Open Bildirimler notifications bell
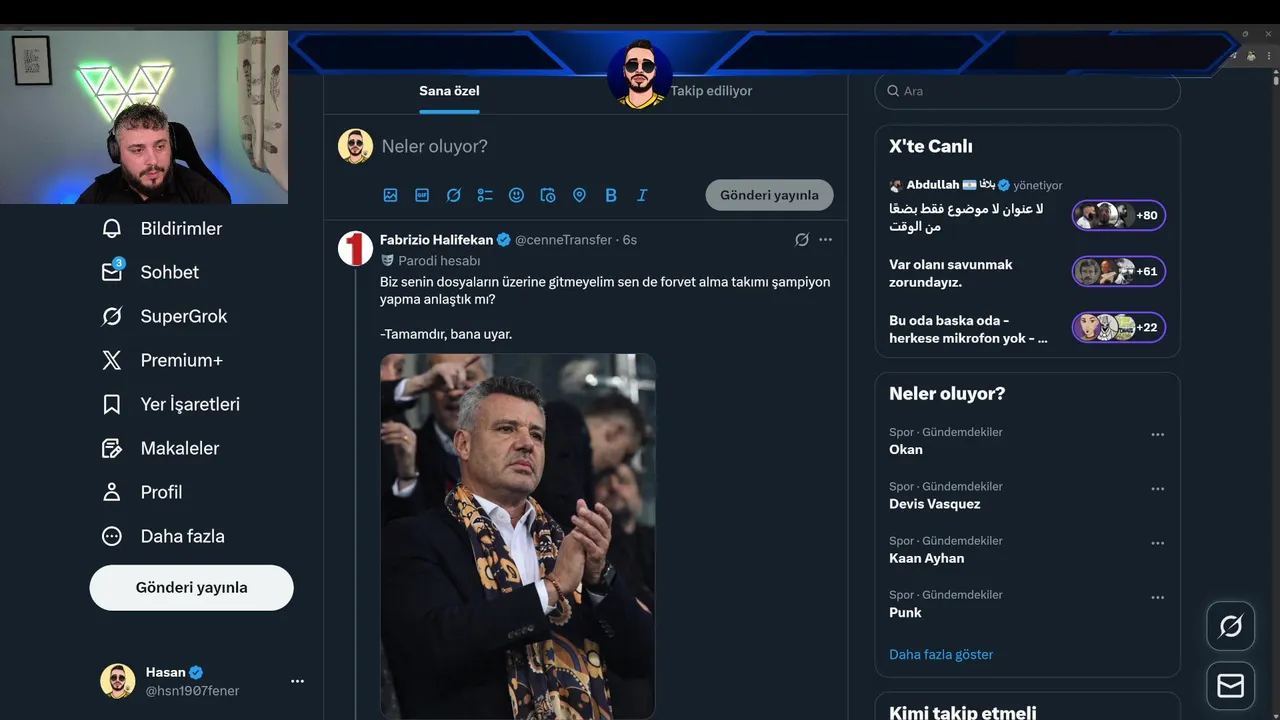Viewport: 1280px width, 720px height. pos(112,229)
